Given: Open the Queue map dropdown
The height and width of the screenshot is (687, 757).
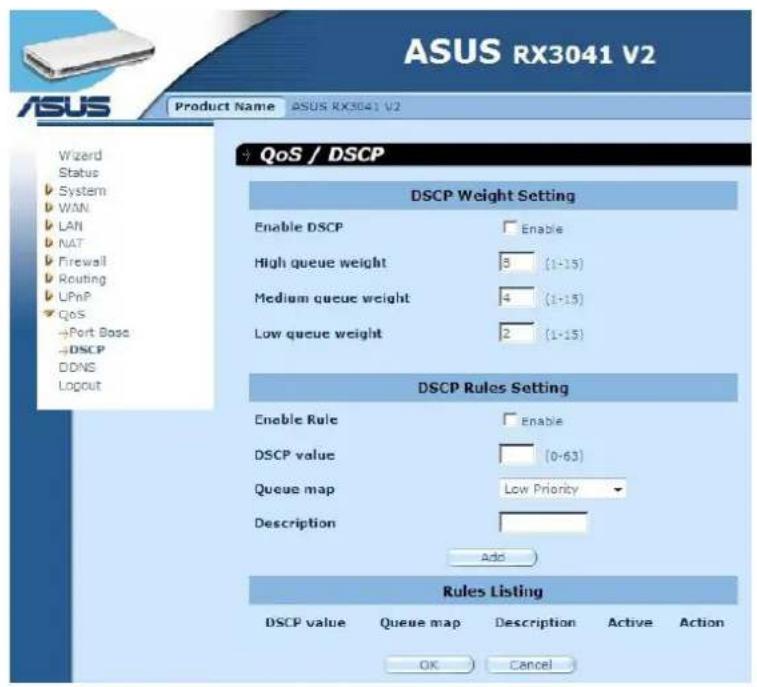Looking at the screenshot, I should [x=563, y=489].
